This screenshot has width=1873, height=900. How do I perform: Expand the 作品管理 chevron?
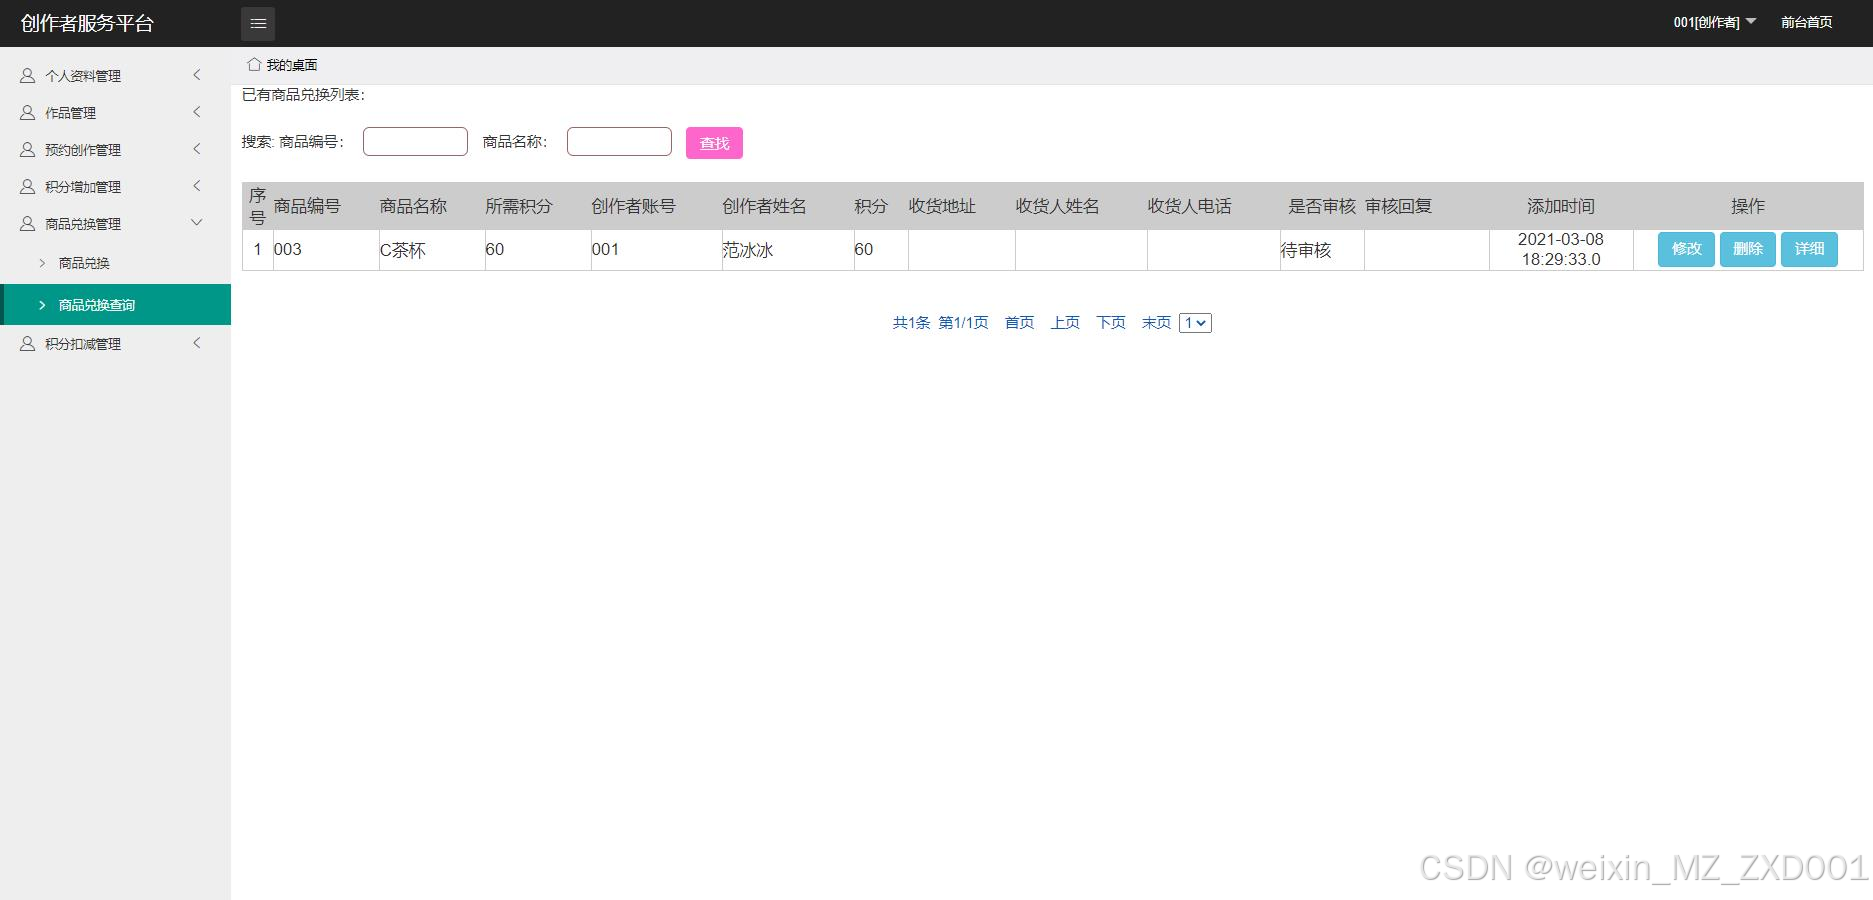(197, 112)
